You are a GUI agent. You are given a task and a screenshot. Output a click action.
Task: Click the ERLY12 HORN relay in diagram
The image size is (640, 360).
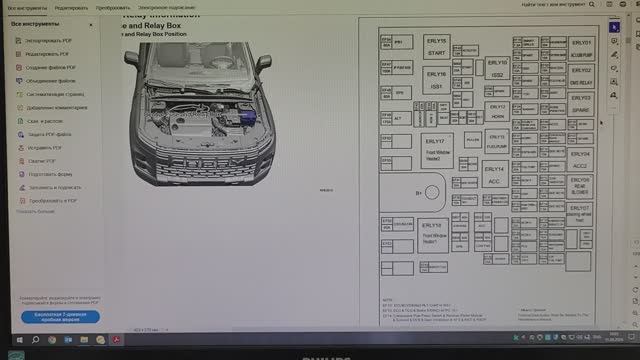(x=497, y=111)
